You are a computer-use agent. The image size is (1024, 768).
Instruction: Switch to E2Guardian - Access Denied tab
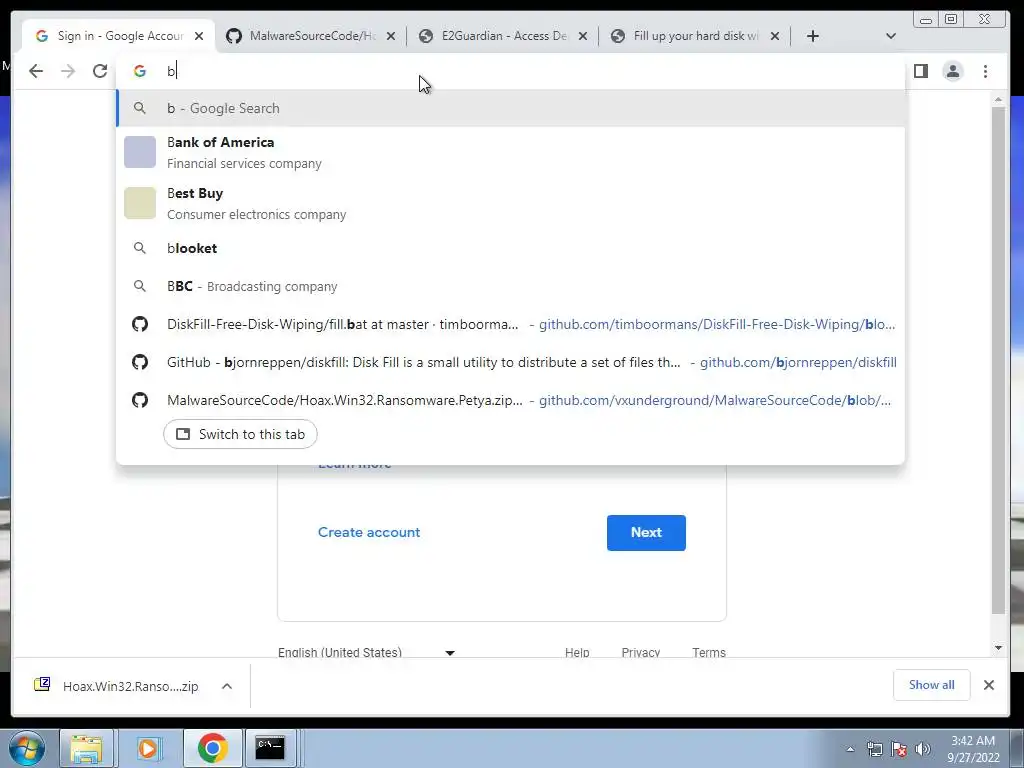pyautogui.click(x=504, y=36)
